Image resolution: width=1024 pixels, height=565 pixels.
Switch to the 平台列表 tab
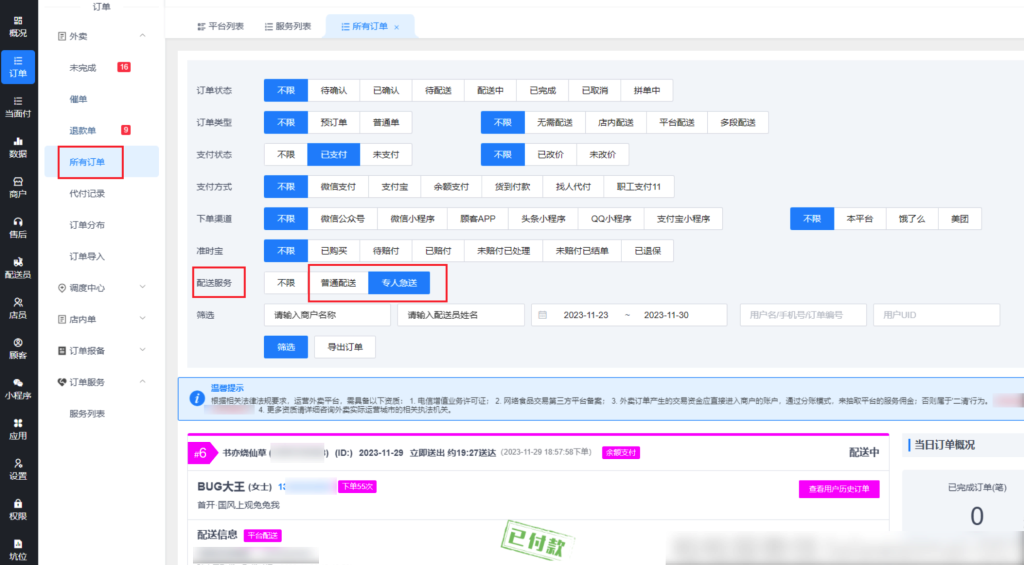(213, 26)
